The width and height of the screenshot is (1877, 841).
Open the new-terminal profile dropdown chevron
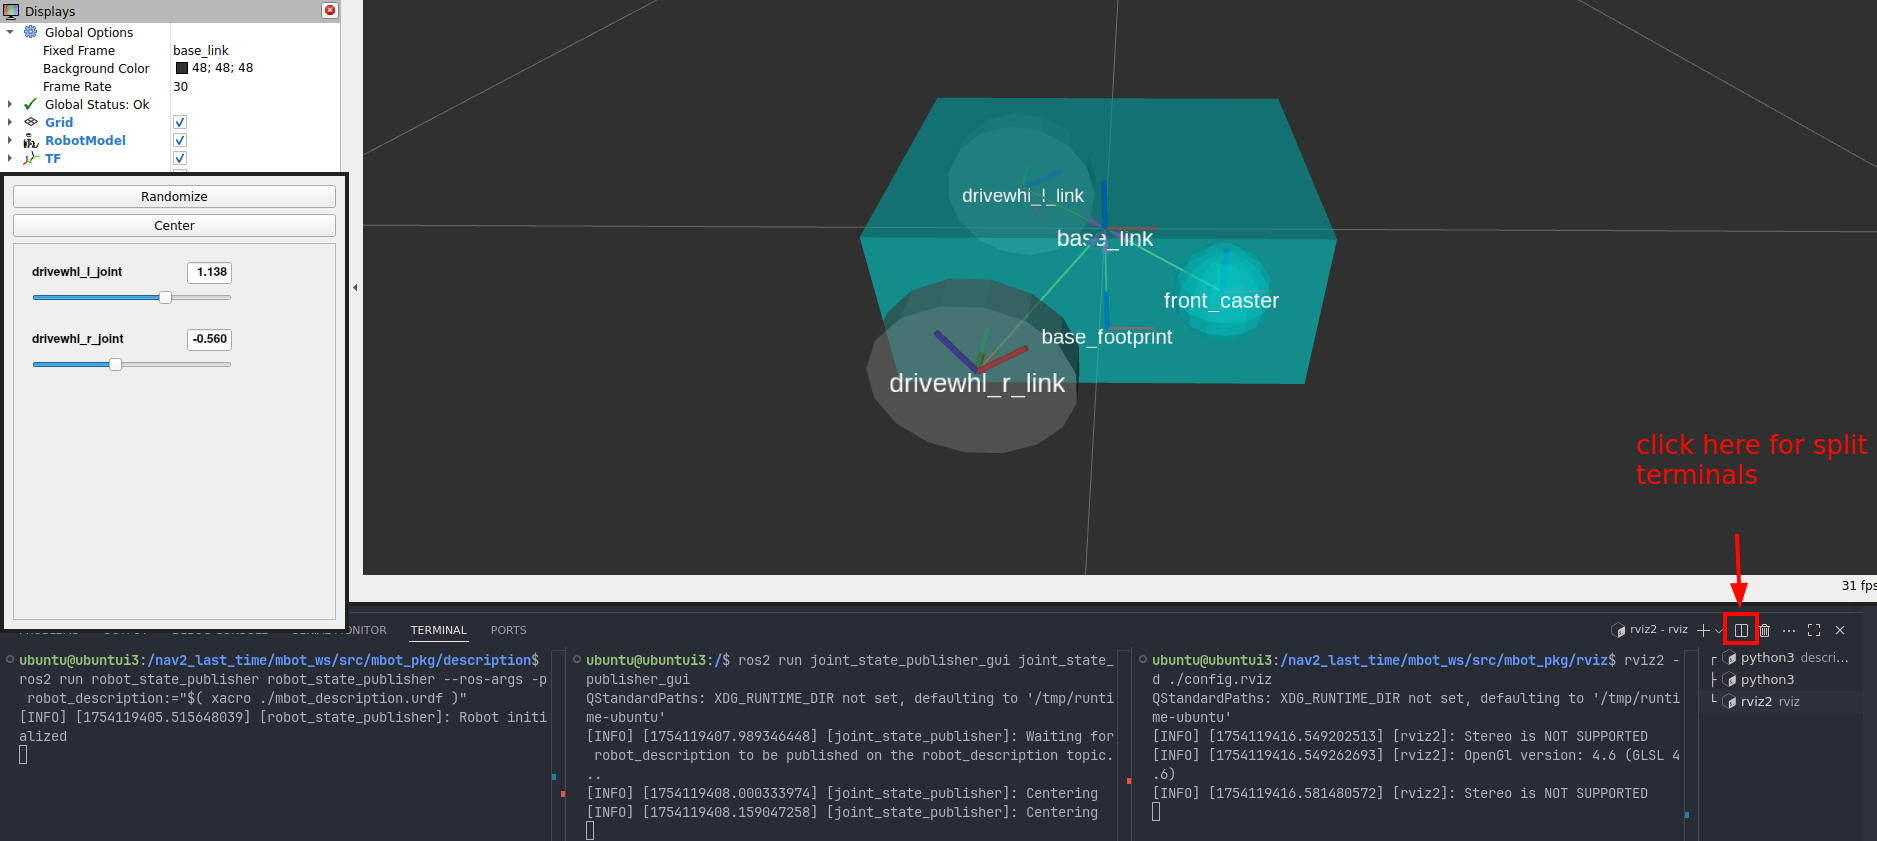pyautogui.click(x=1718, y=631)
